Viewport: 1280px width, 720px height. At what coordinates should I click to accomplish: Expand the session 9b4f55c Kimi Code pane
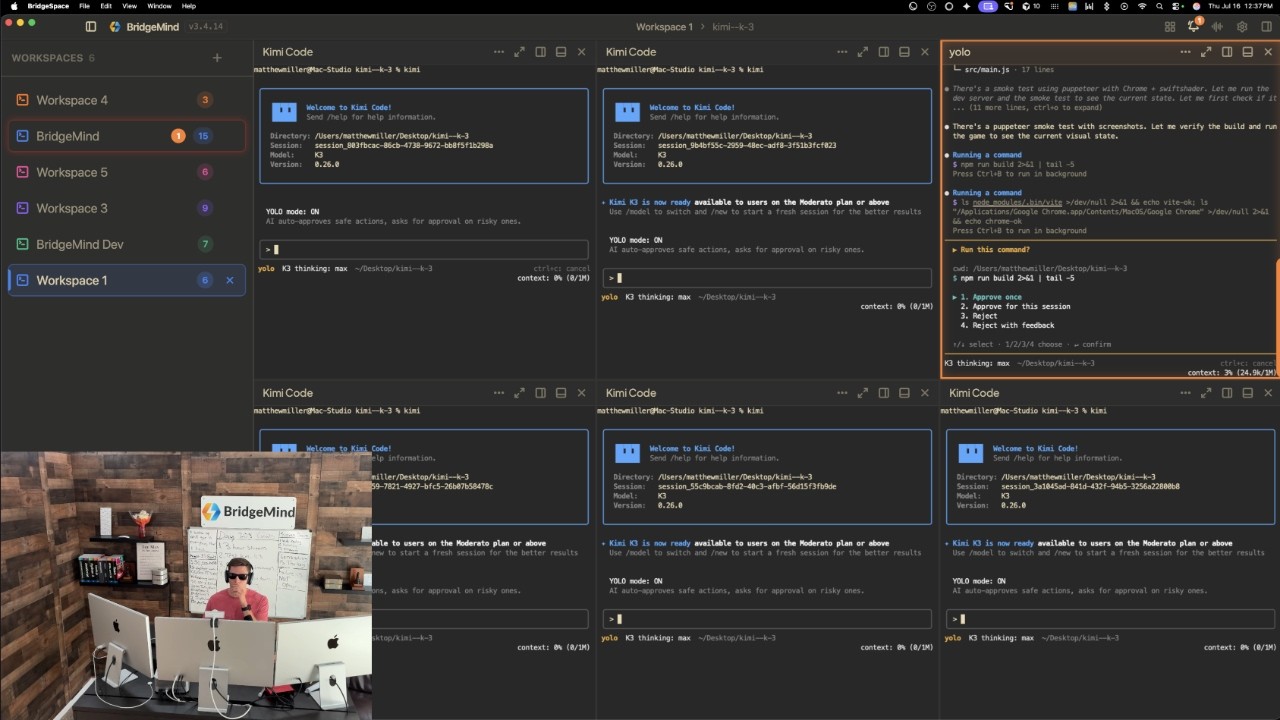(x=863, y=52)
